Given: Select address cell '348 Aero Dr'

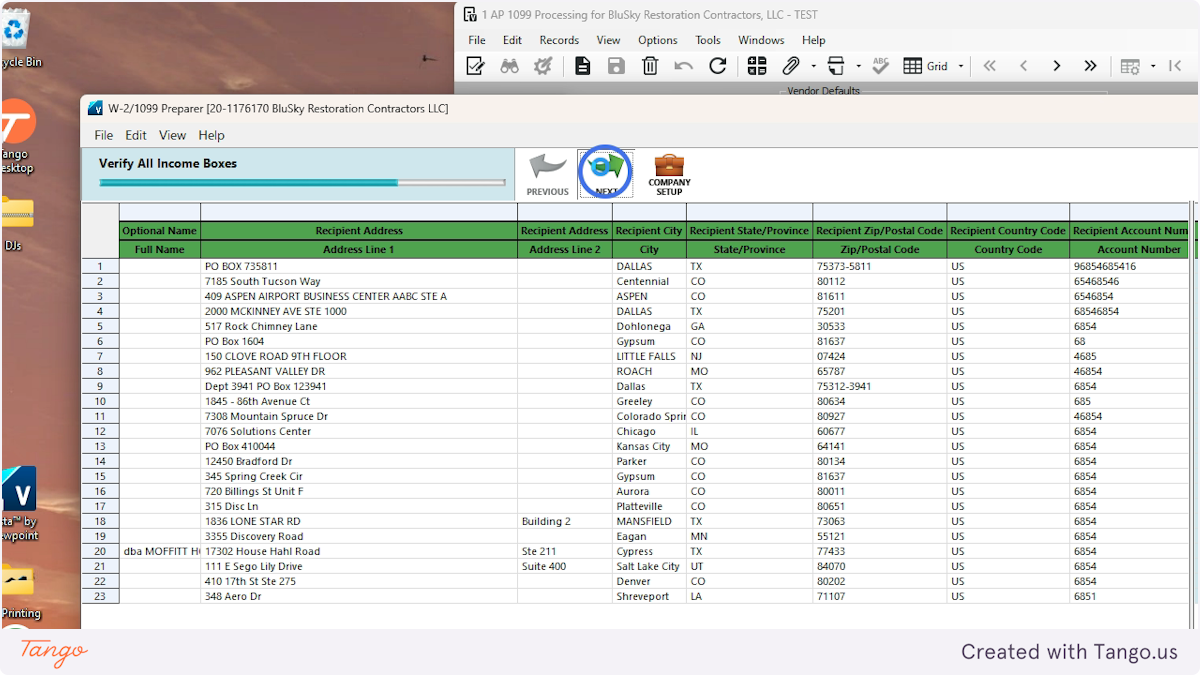Looking at the screenshot, I should (359, 597).
